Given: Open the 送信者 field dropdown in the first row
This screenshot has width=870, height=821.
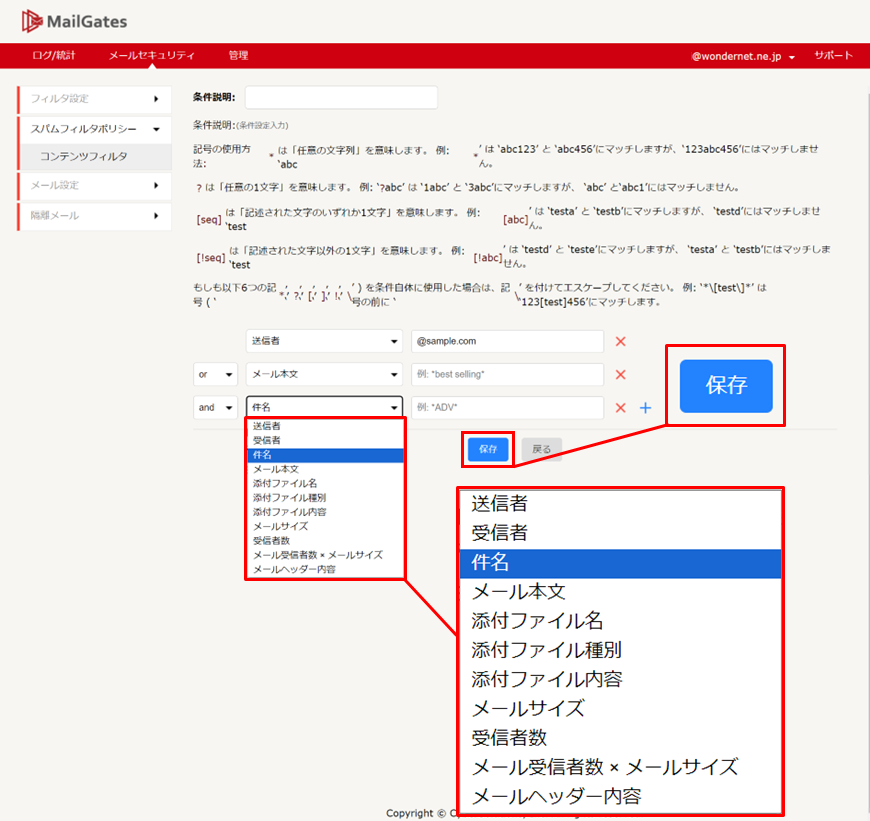Looking at the screenshot, I should (x=324, y=341).
